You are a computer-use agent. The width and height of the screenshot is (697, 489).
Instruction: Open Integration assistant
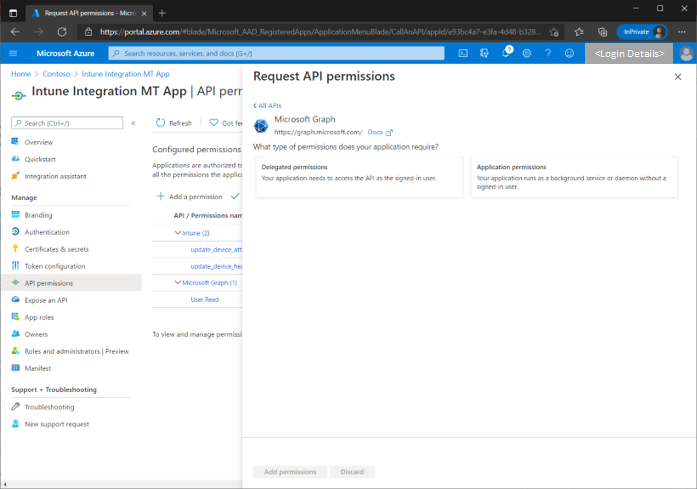pos(55,176)
